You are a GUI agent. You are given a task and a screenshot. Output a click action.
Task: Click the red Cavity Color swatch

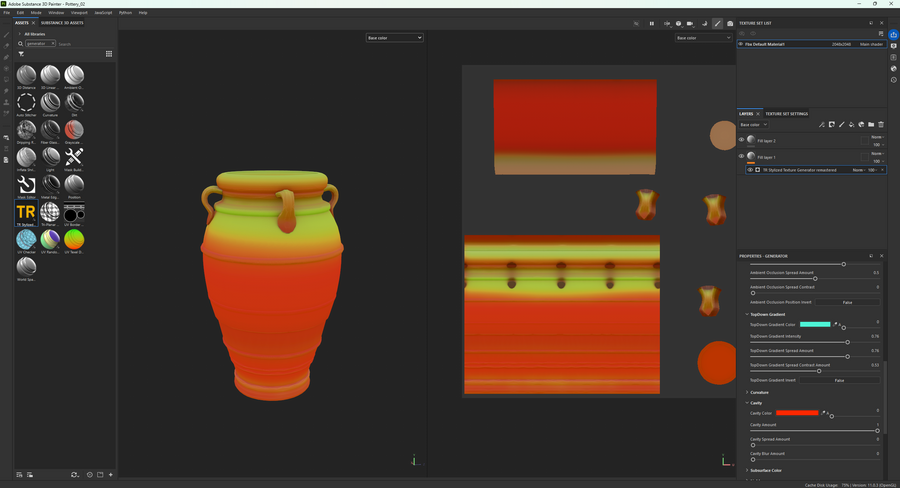[797, 413]
